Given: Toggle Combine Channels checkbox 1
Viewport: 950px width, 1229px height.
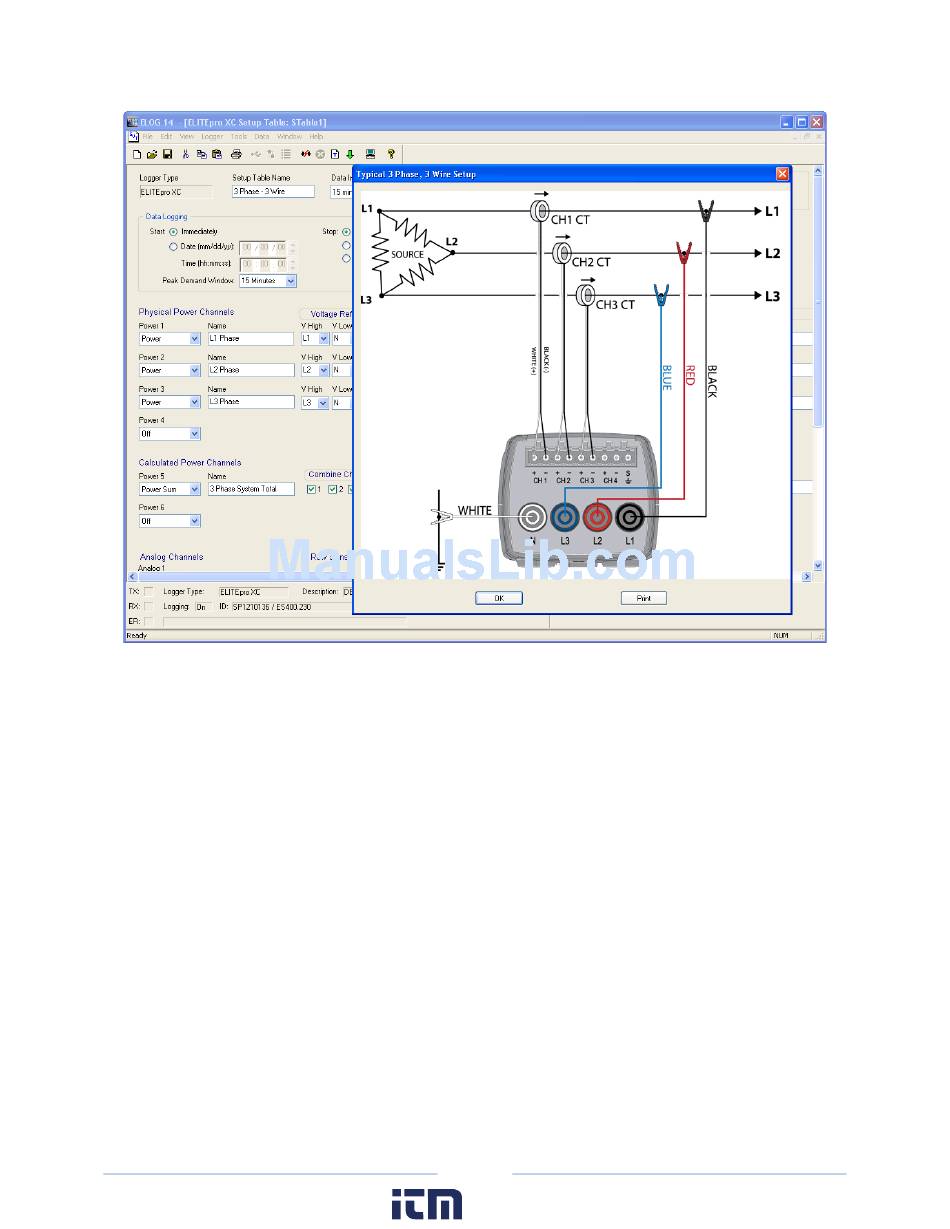Looking at the screenshot, I should [311, 489].
